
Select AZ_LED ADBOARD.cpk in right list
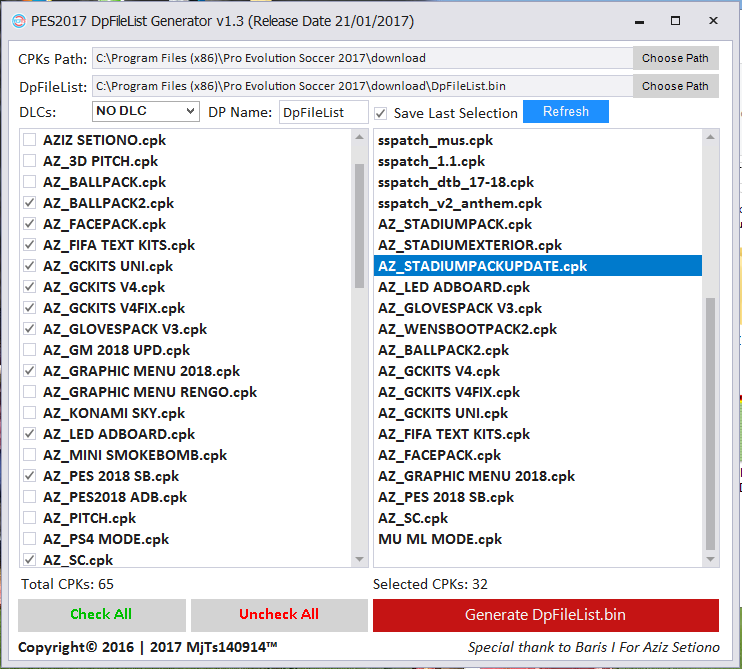click(538, 287)
